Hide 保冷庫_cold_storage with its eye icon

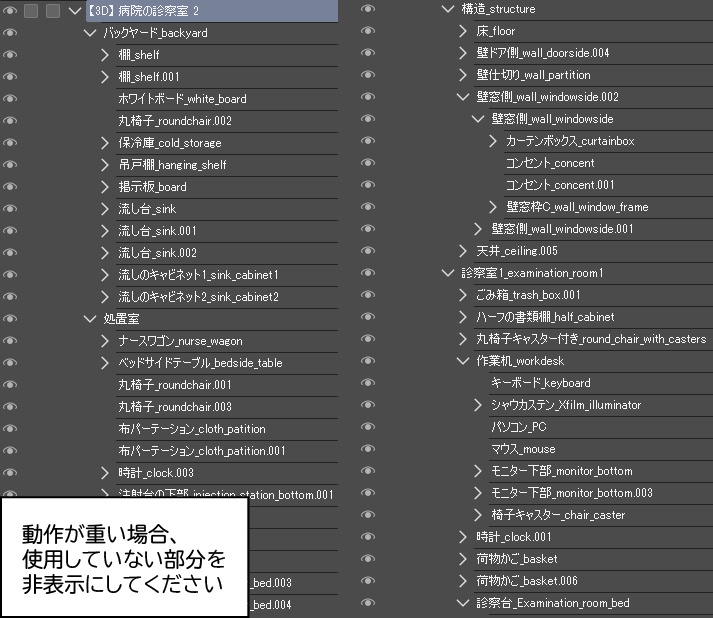10,143
